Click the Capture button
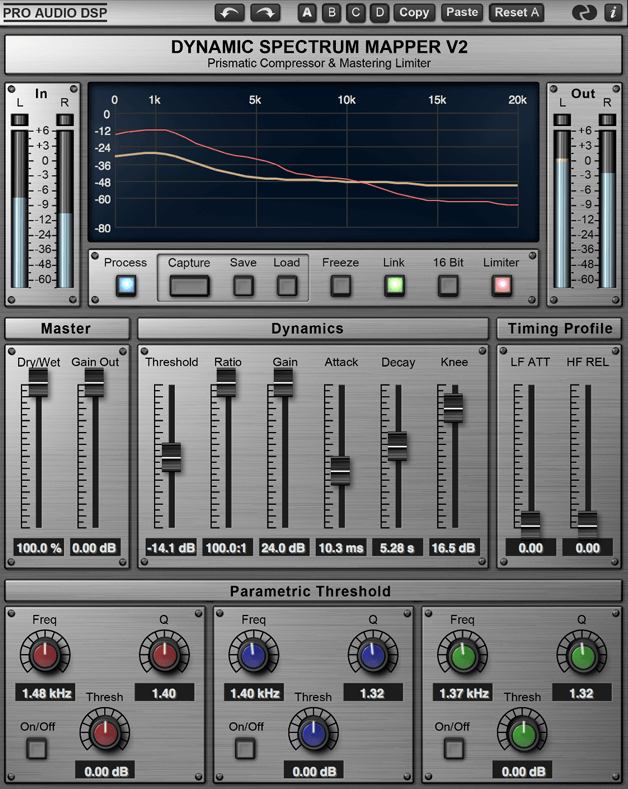628x789 pixels. click(189, 286)
